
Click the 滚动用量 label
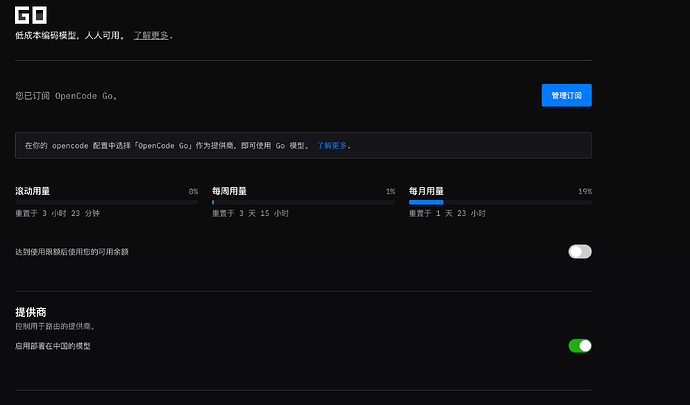(x=33, y=191)
